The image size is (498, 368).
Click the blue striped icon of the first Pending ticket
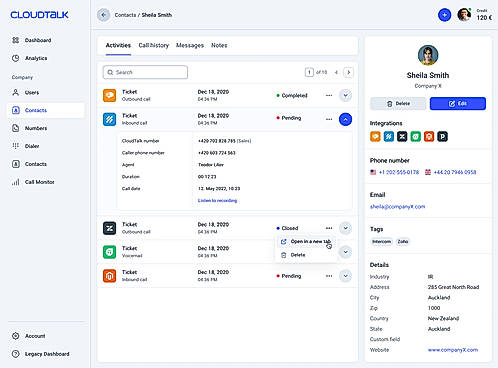pyautogui.click(x=110, y=119)
